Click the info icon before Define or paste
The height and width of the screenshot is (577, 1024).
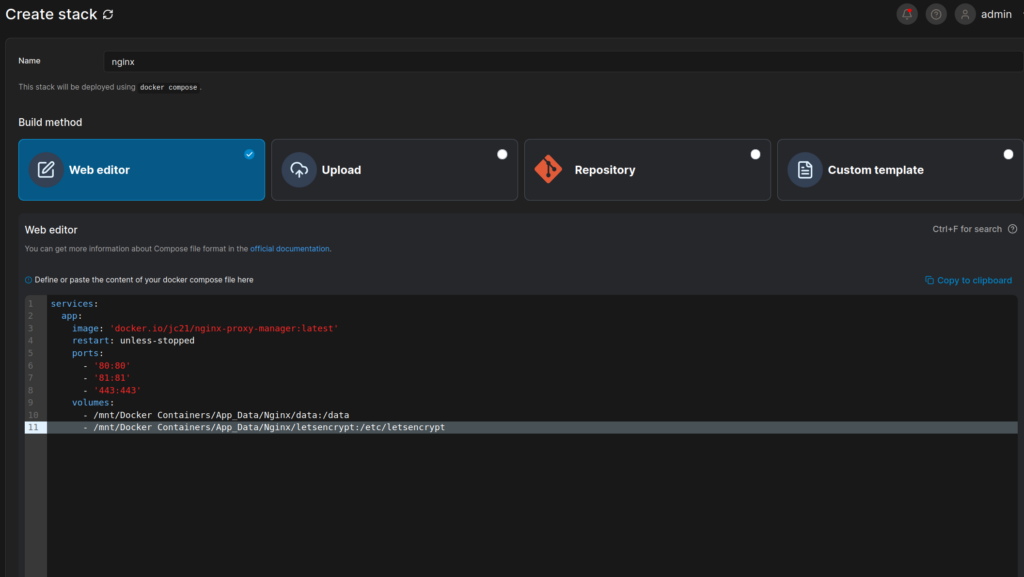click(x=28, y=280)
